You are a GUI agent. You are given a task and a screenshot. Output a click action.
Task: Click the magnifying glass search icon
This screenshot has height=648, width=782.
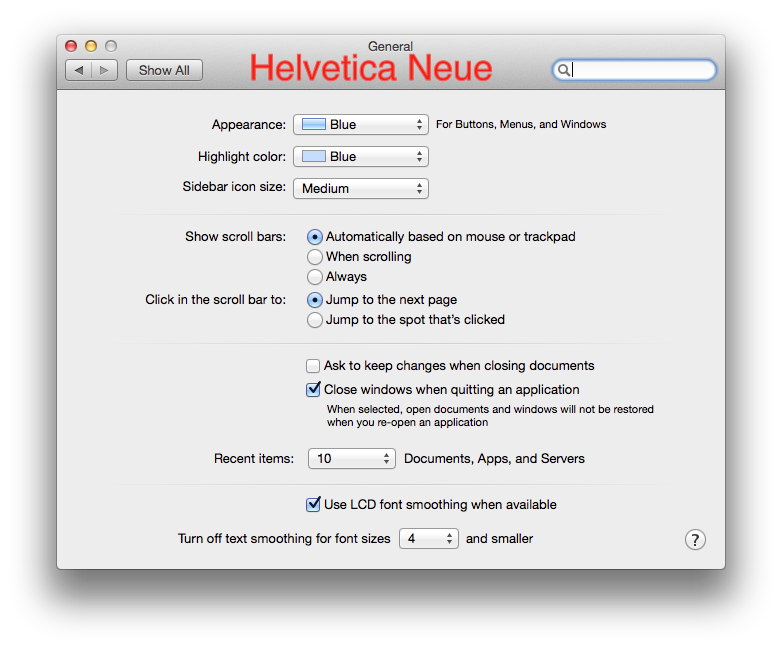point(563,70)
